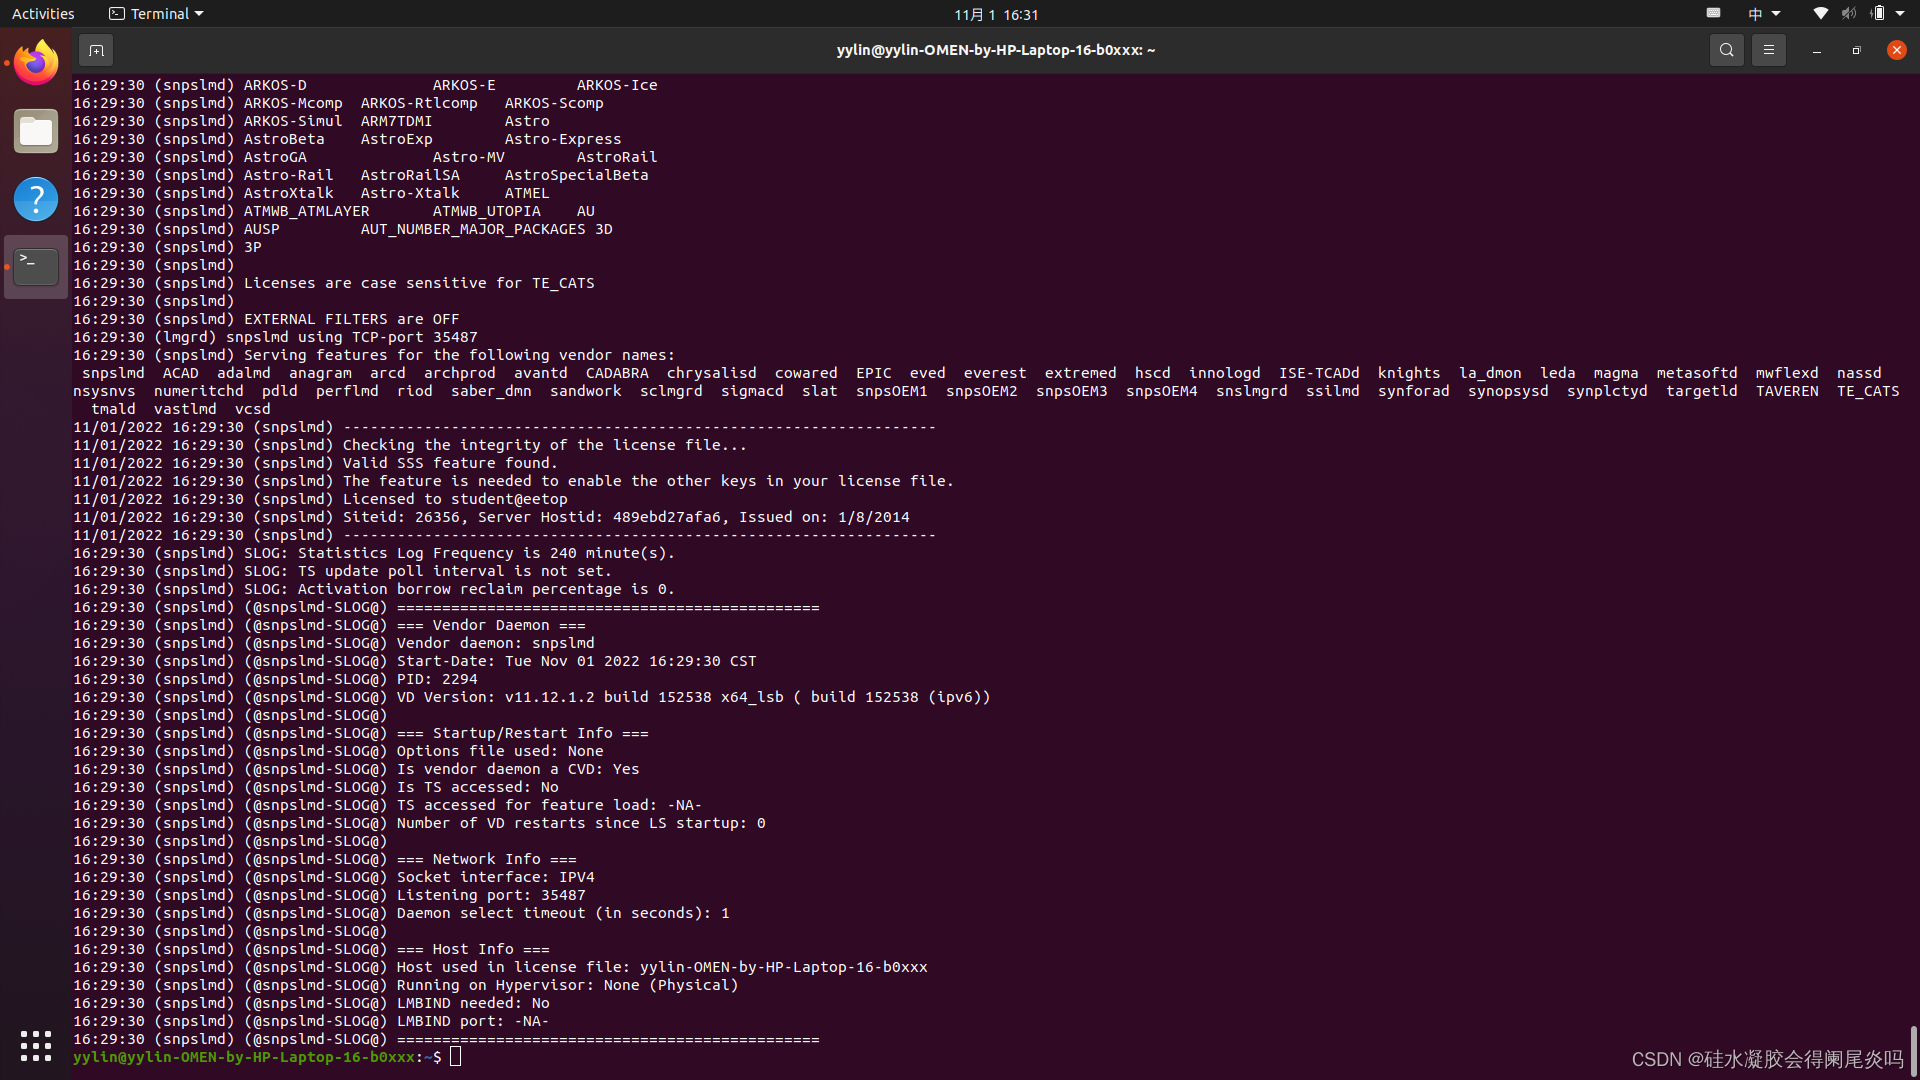This screenshot has height=1080, width=1920.
Task: Click 'Host used in license file' line
Action: [500, 967]
